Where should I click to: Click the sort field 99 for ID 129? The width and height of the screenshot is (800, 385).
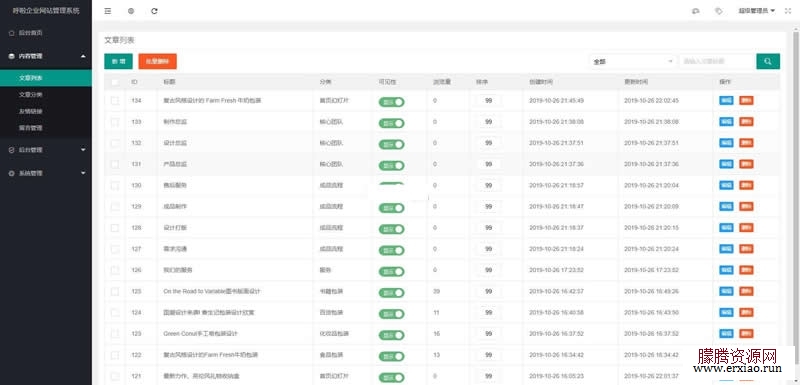point(488,207)
